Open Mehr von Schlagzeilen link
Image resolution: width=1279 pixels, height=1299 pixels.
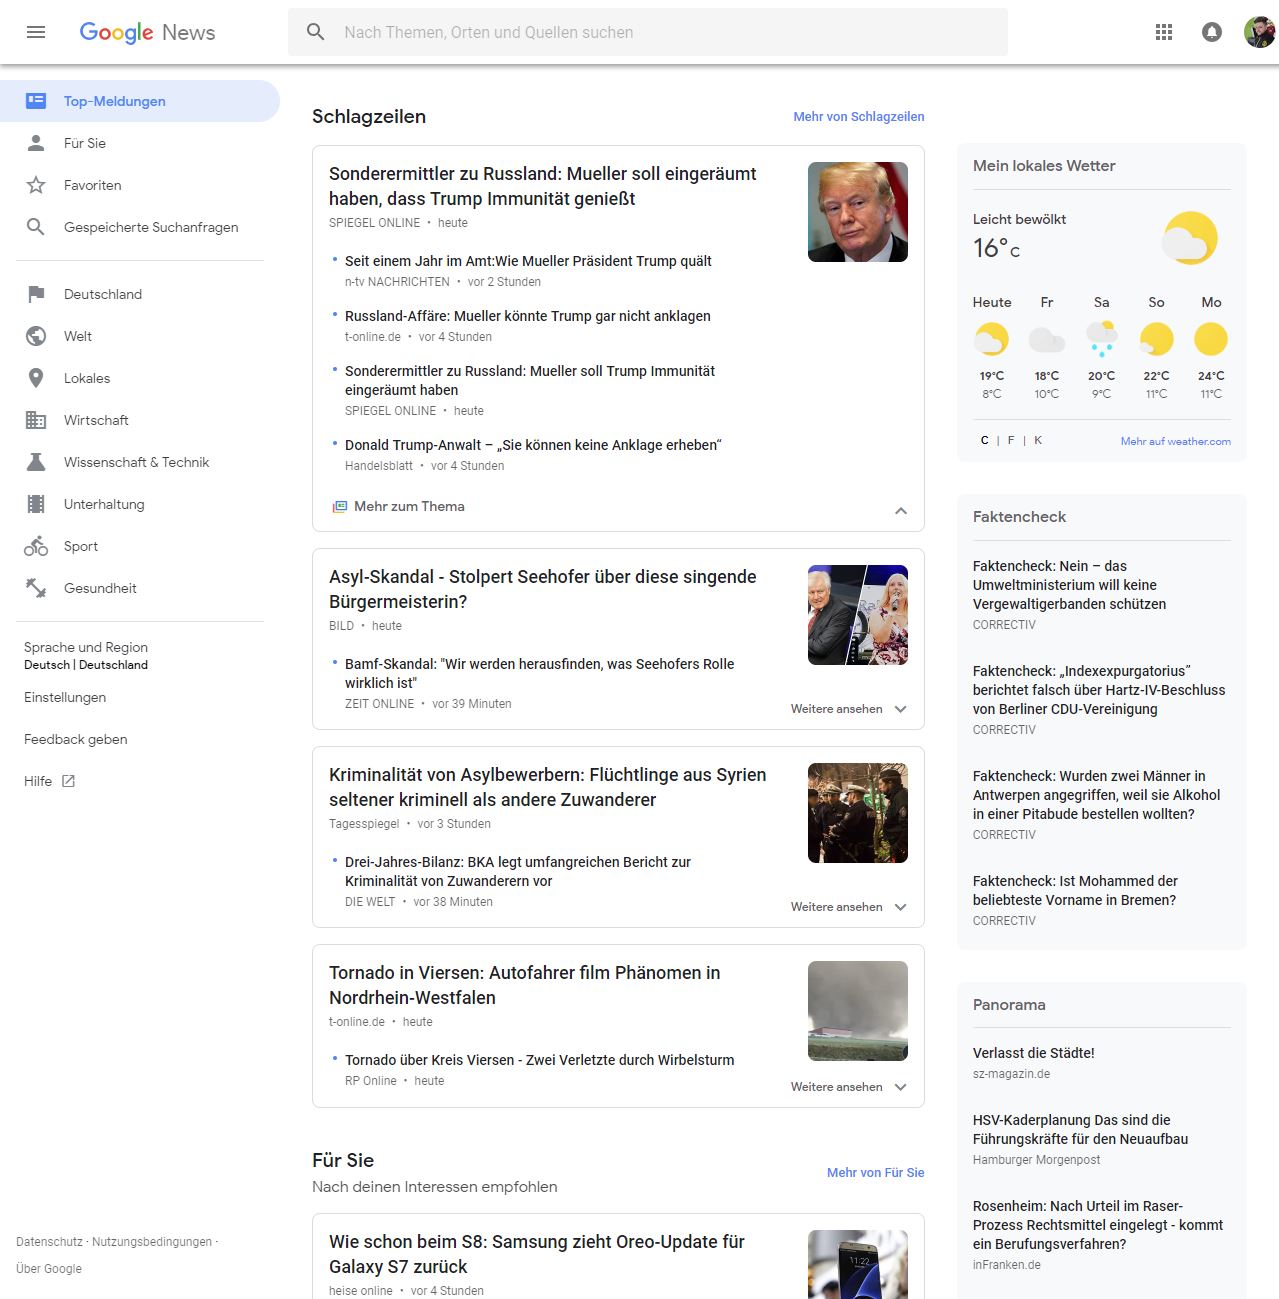tap(859, 117)
